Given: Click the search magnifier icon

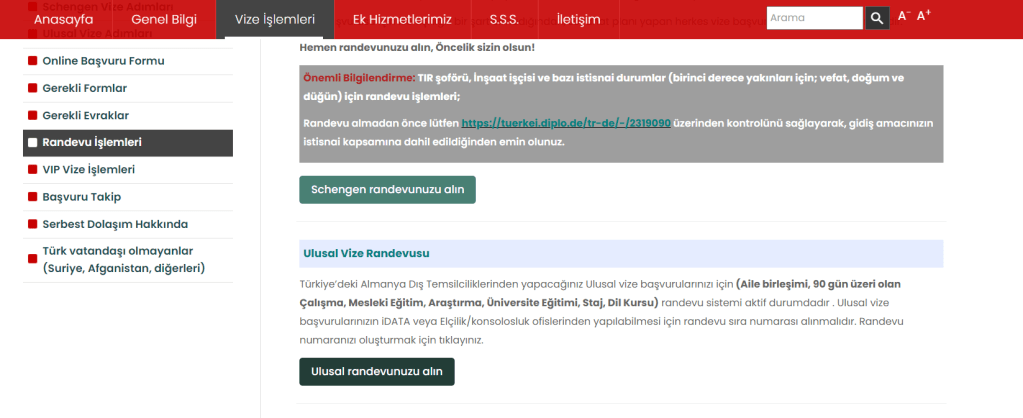Looking at the screenshot, I should (x=877, y=18).
